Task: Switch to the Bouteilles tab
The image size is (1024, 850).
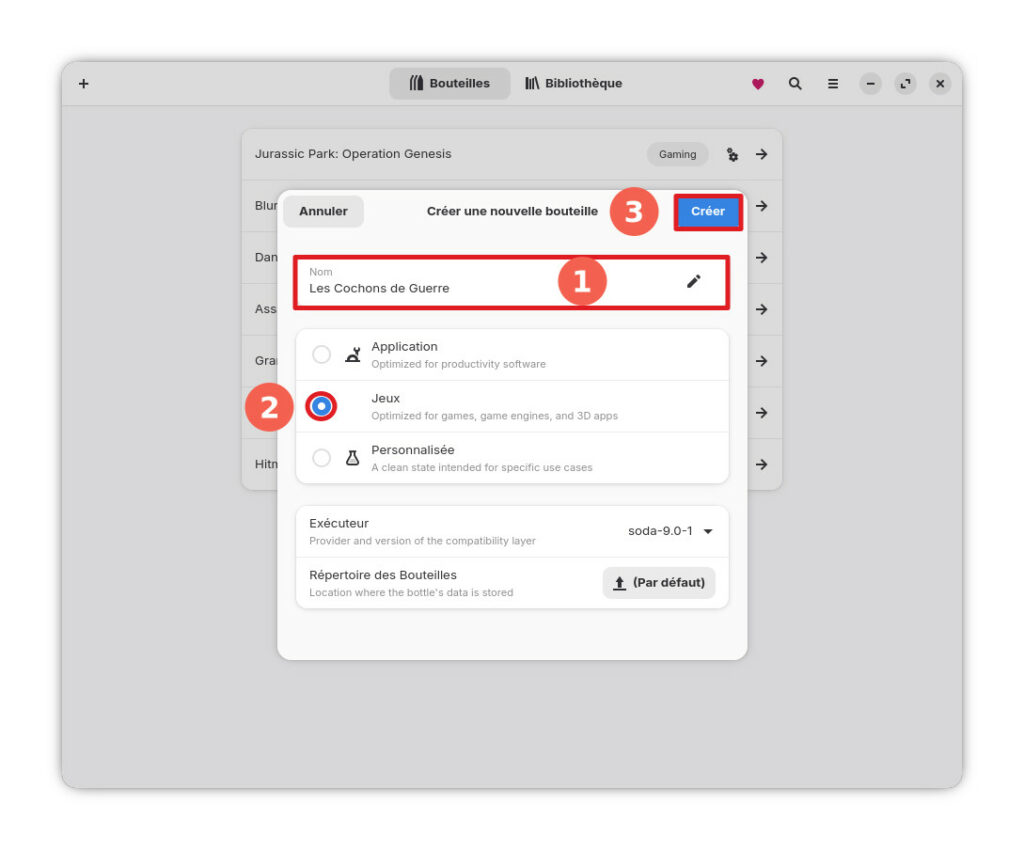Action: [450, 84]
